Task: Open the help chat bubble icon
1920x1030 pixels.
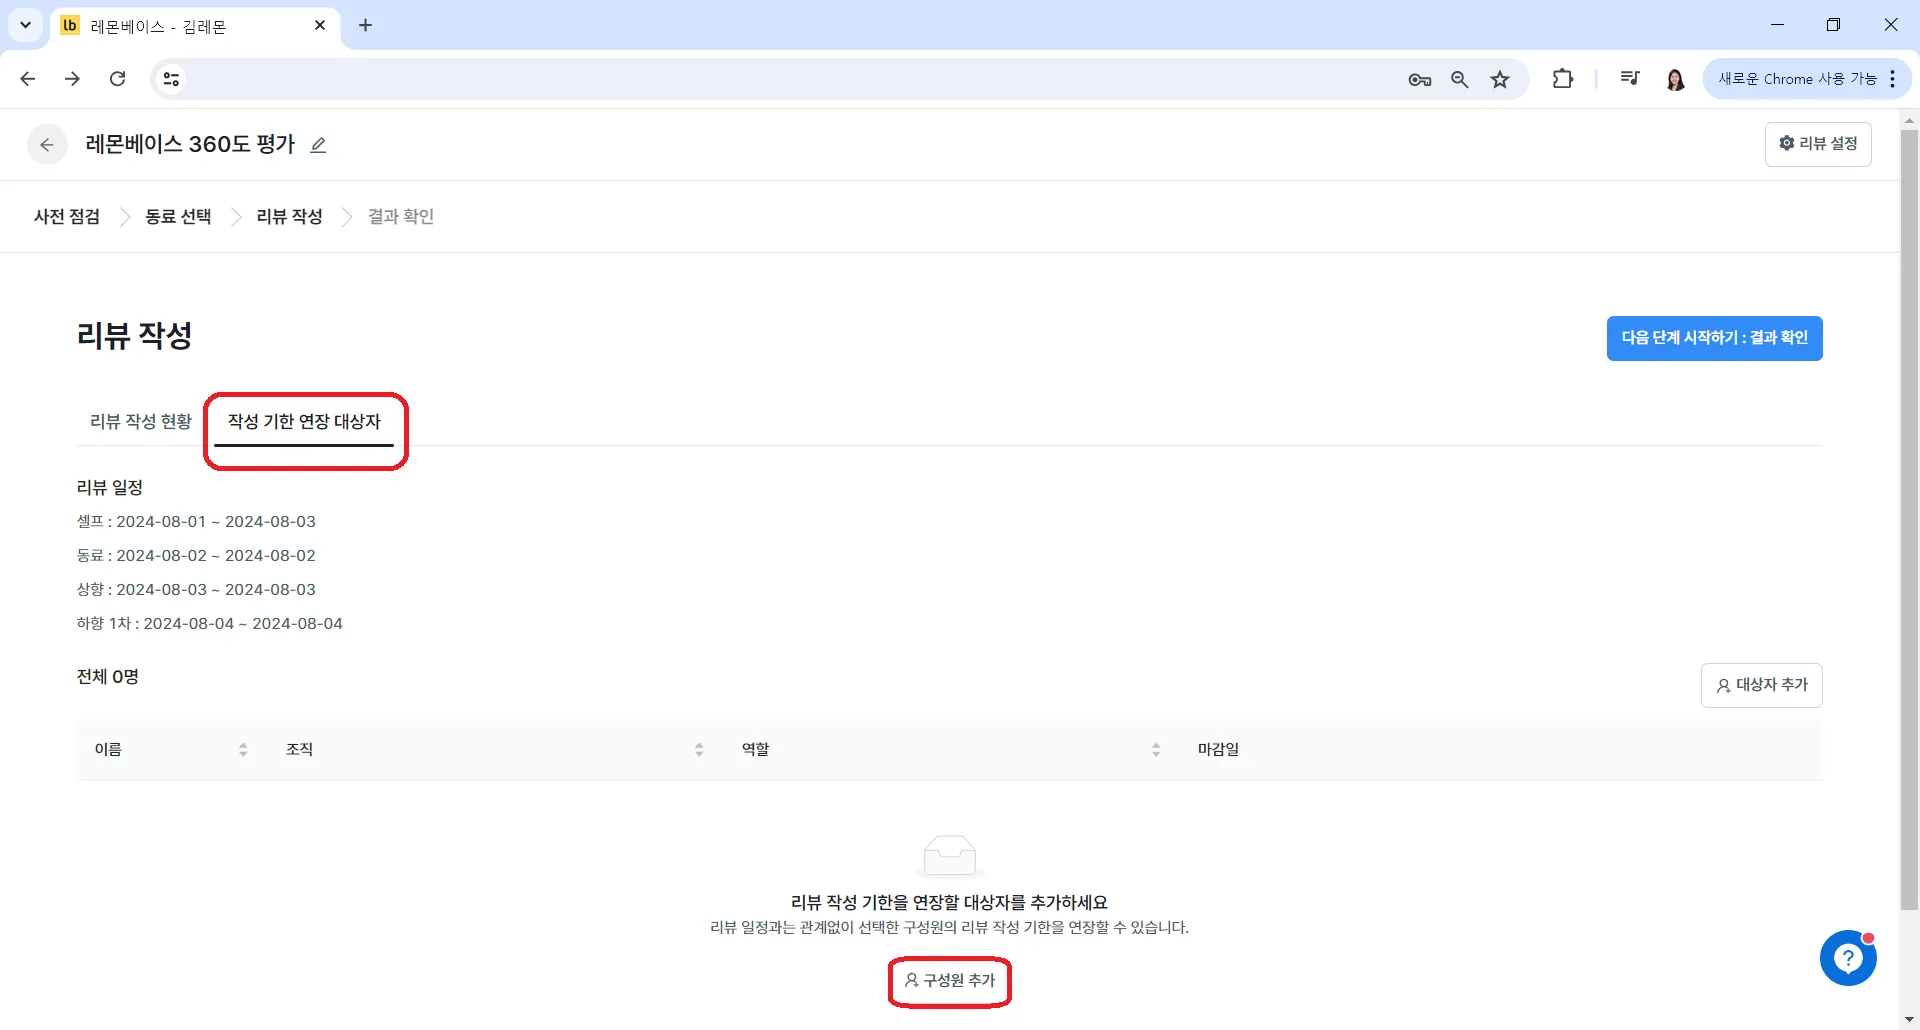Action: click(1848, 958)
